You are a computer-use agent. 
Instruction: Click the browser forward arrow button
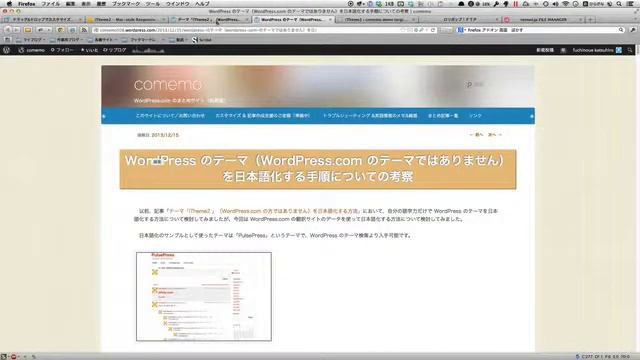(x=17, y=30)
